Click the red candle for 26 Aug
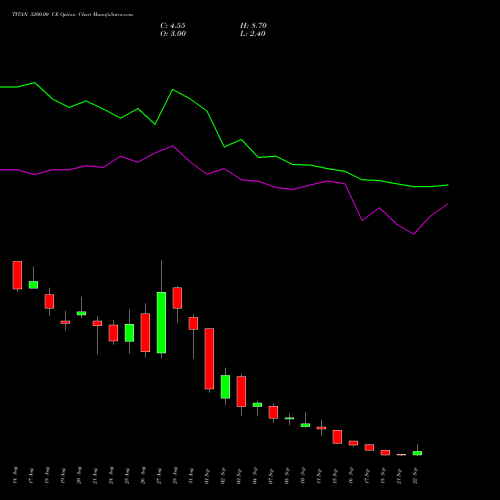Image resolution: width=500 pixels, height=500 pixels. pyautogui.click(x=145, y=332)
